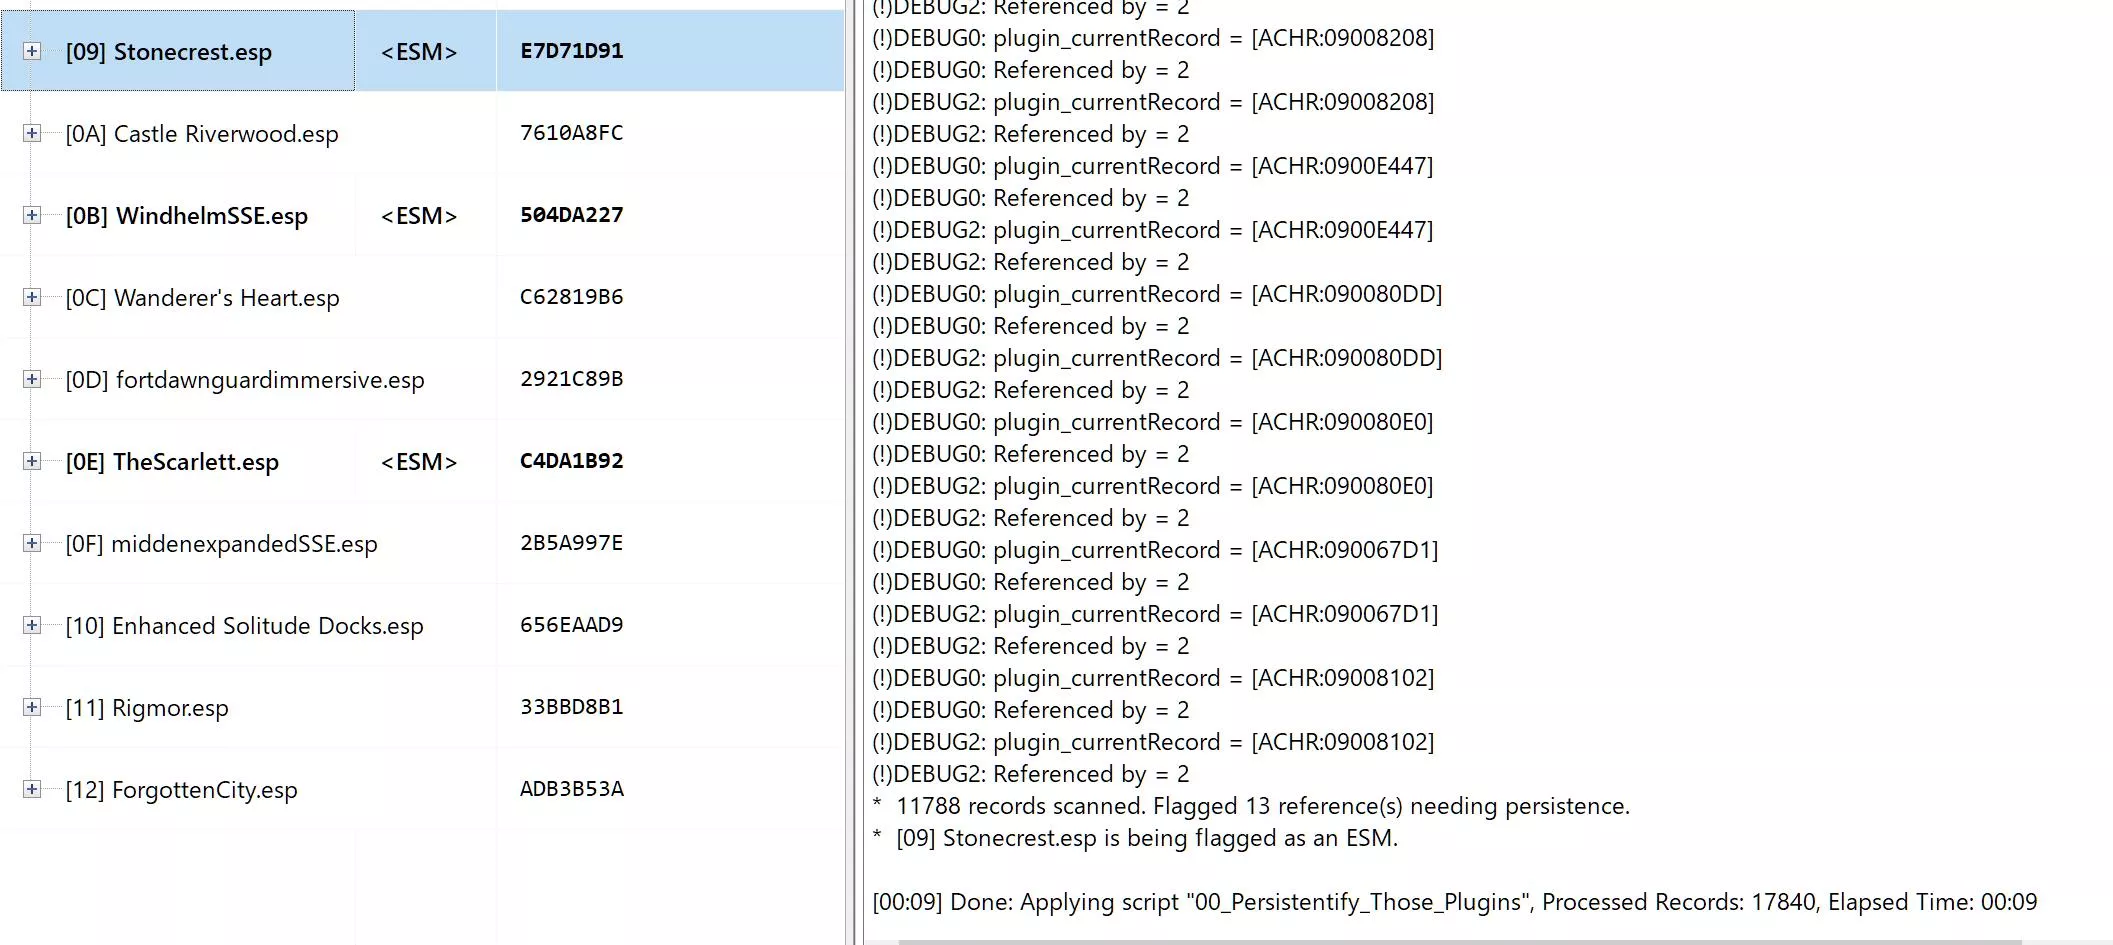Click the 'Done: Applying script' log line
The width and height of the screenshot is (2113, 945).
tap(1455, 902)
